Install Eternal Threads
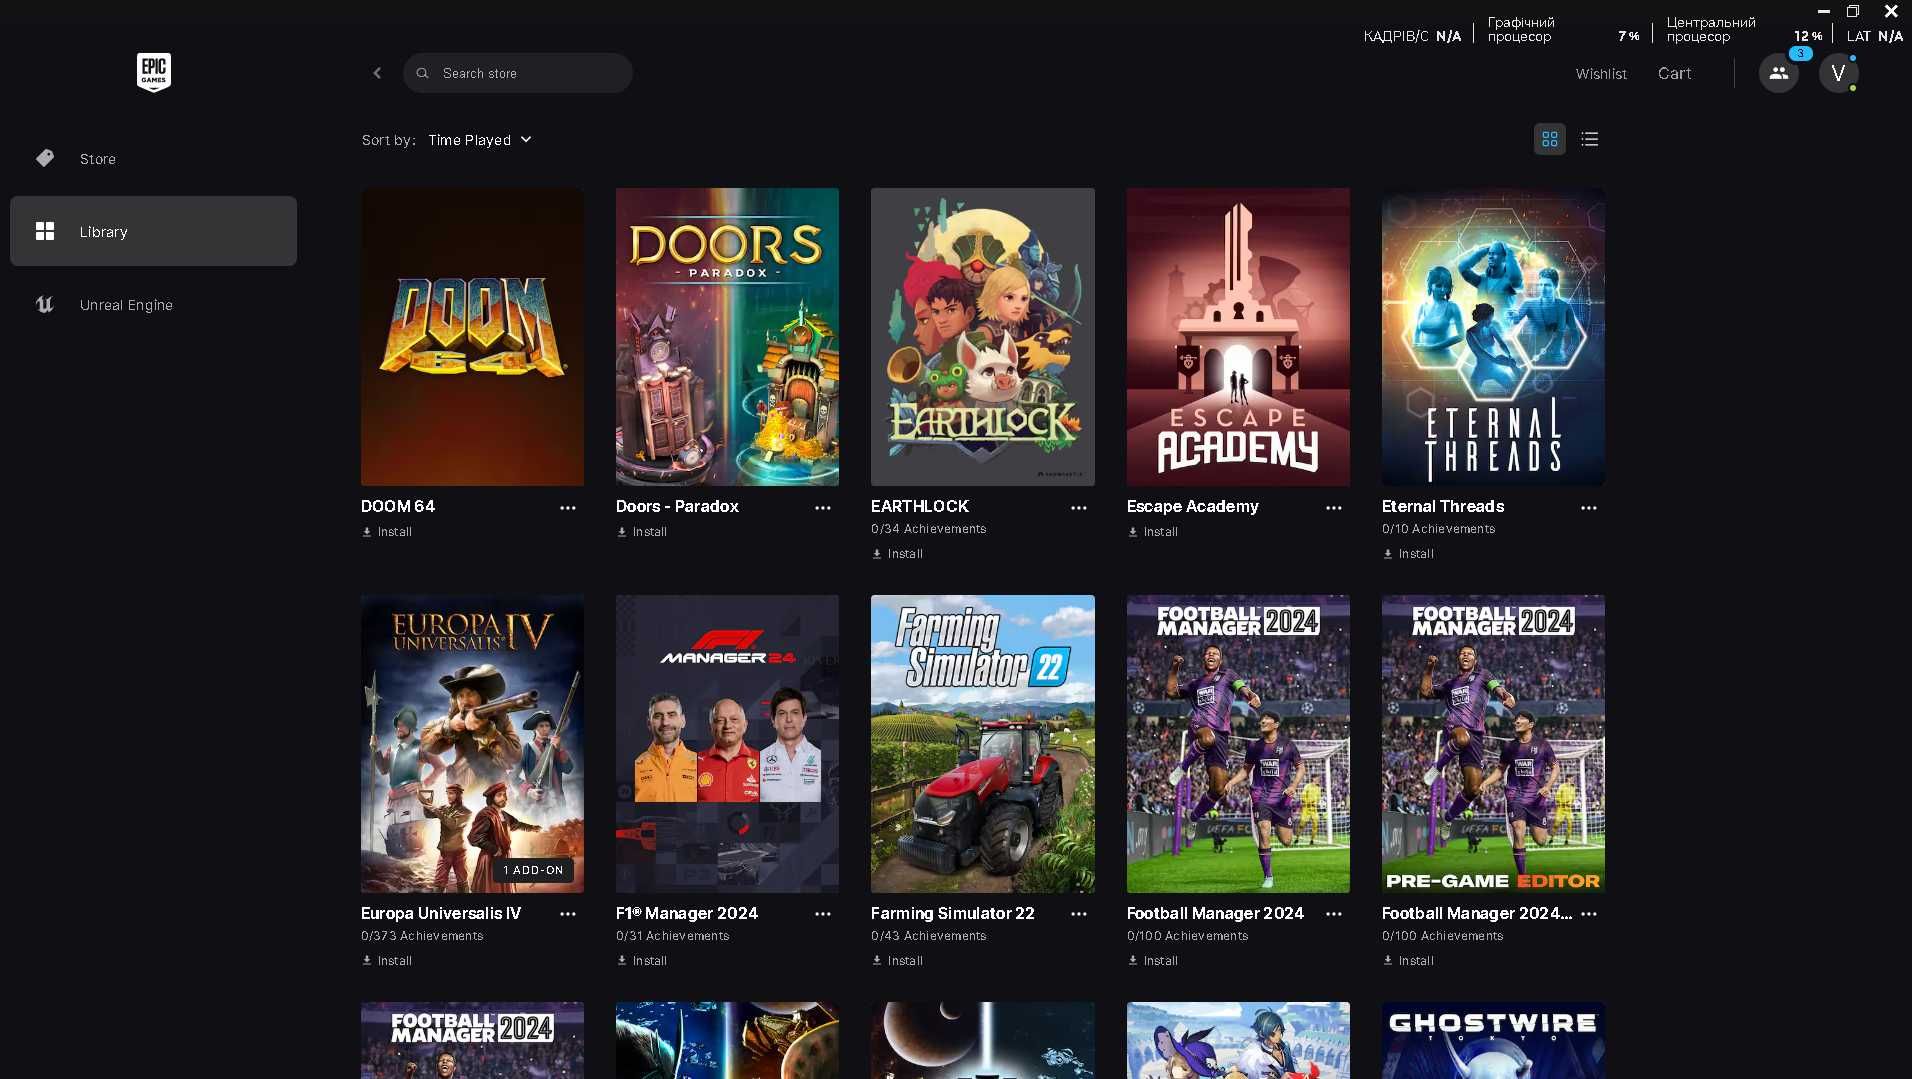 coord(1408,554)
